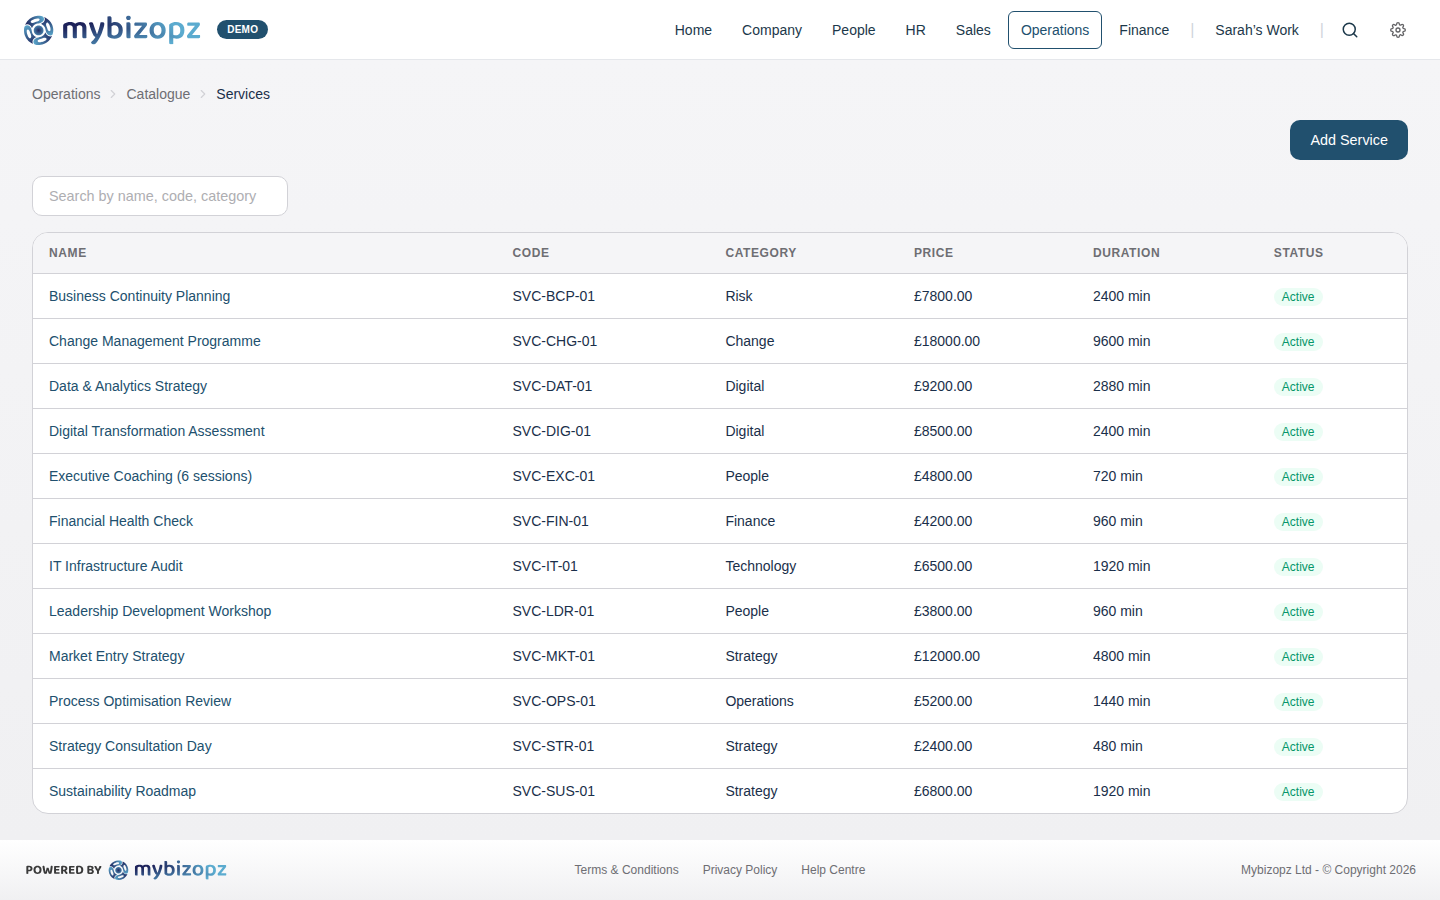
Task: Open Sustainability Roadmap service
Action: [x=123, y=791]
